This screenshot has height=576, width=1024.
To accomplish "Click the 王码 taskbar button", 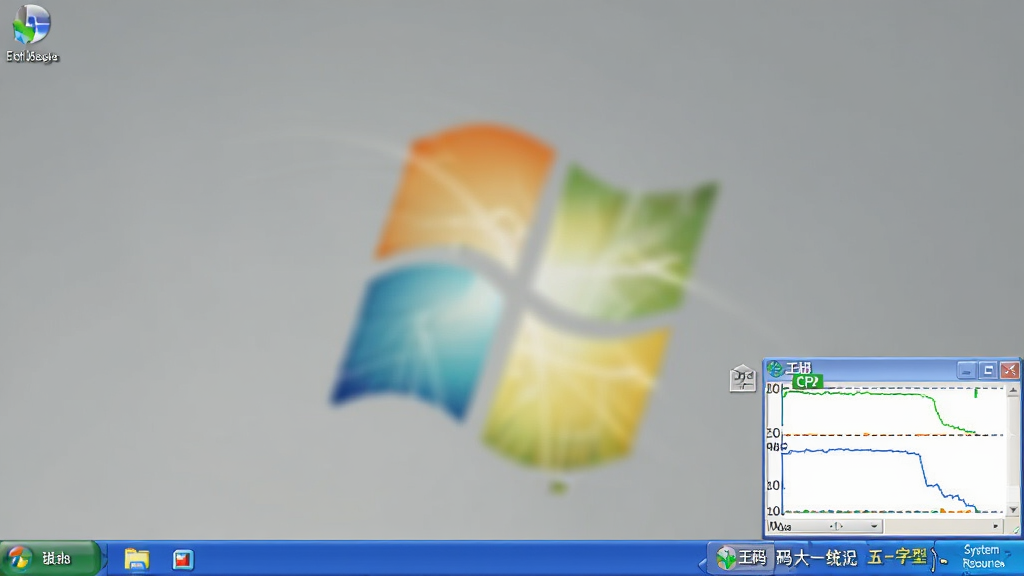I will tap(742, 558).
